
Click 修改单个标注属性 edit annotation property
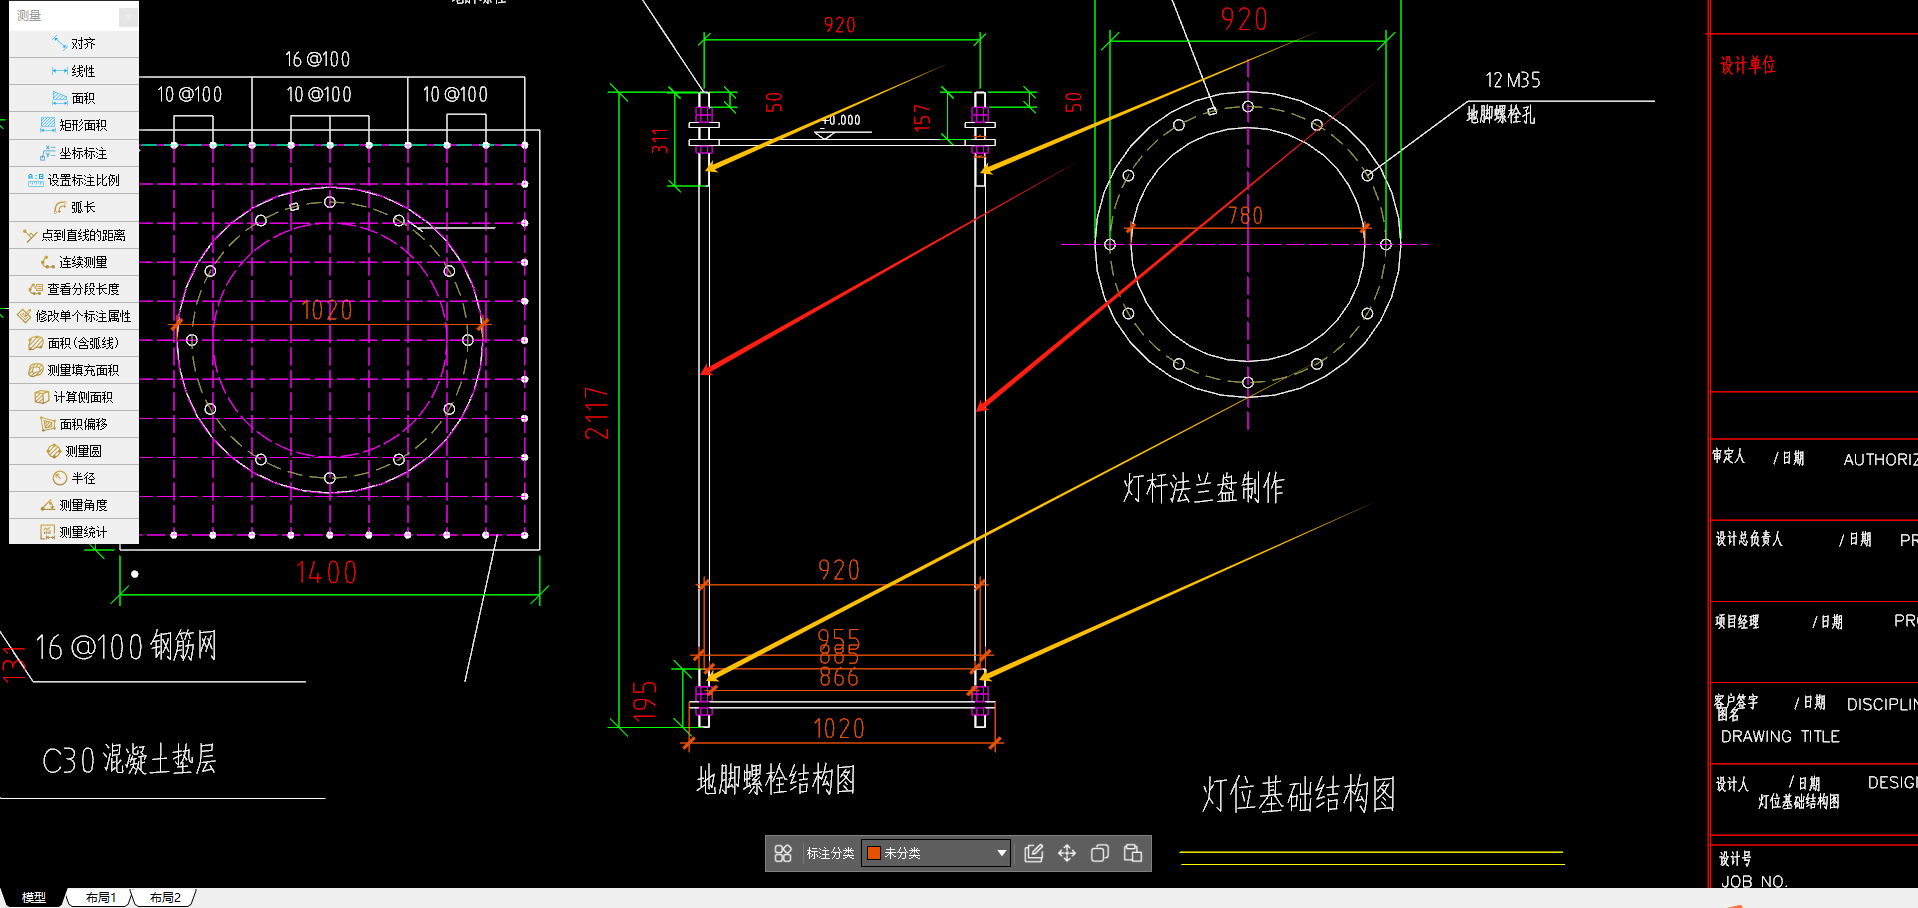(74, 316)
